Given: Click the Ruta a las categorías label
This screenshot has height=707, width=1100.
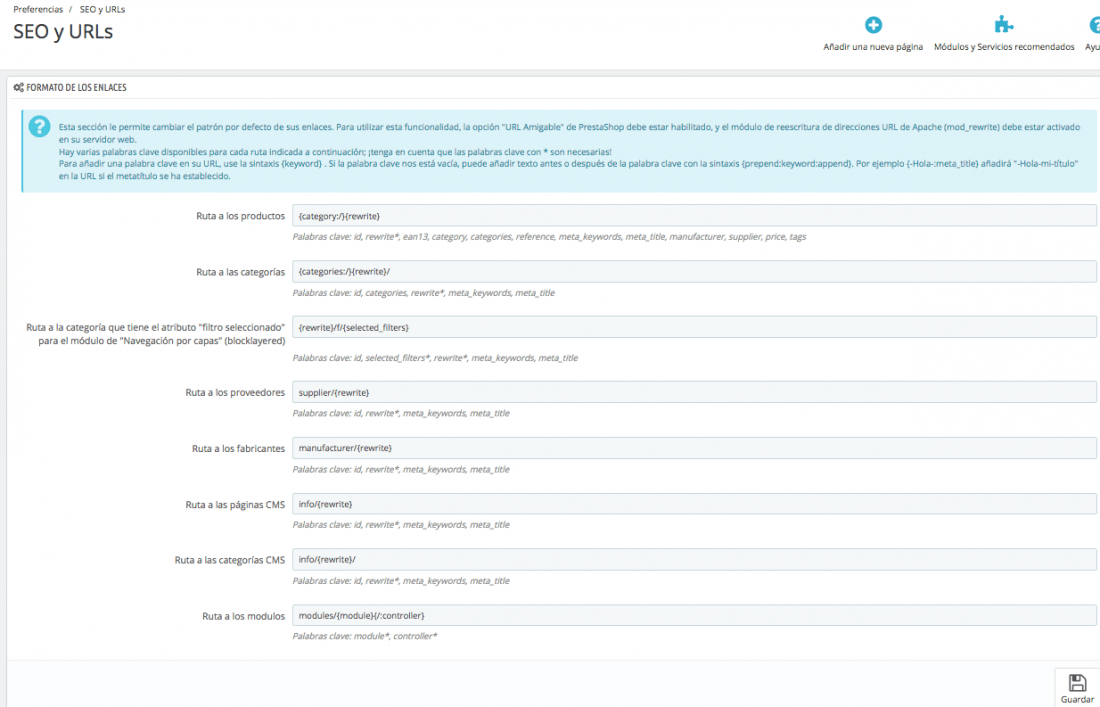Looking at the screenshot, I should (x=241, y=272).
